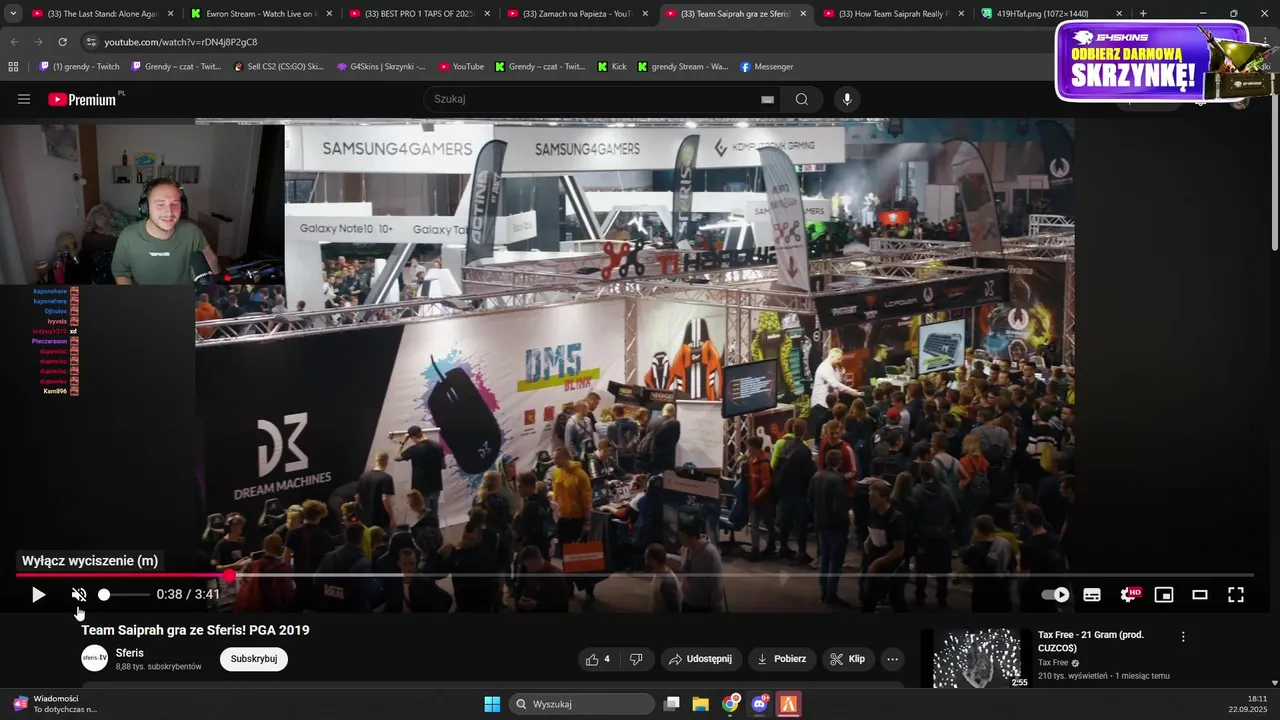Click the Udostępnij share button
The height and width of the screenshot is (720, 1280).
point(700,659)
